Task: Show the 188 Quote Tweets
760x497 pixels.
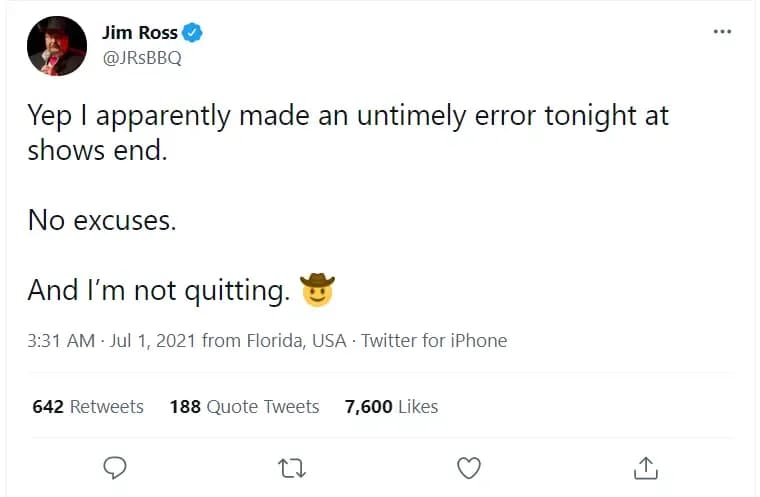Action: 244,406
